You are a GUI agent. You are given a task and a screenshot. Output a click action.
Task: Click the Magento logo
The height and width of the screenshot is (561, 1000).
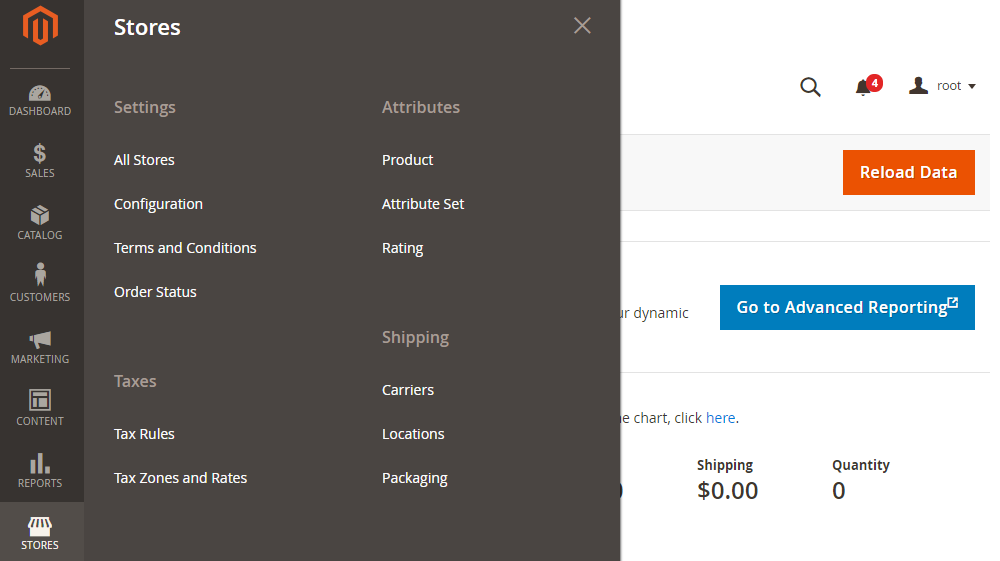coord(40,26)
